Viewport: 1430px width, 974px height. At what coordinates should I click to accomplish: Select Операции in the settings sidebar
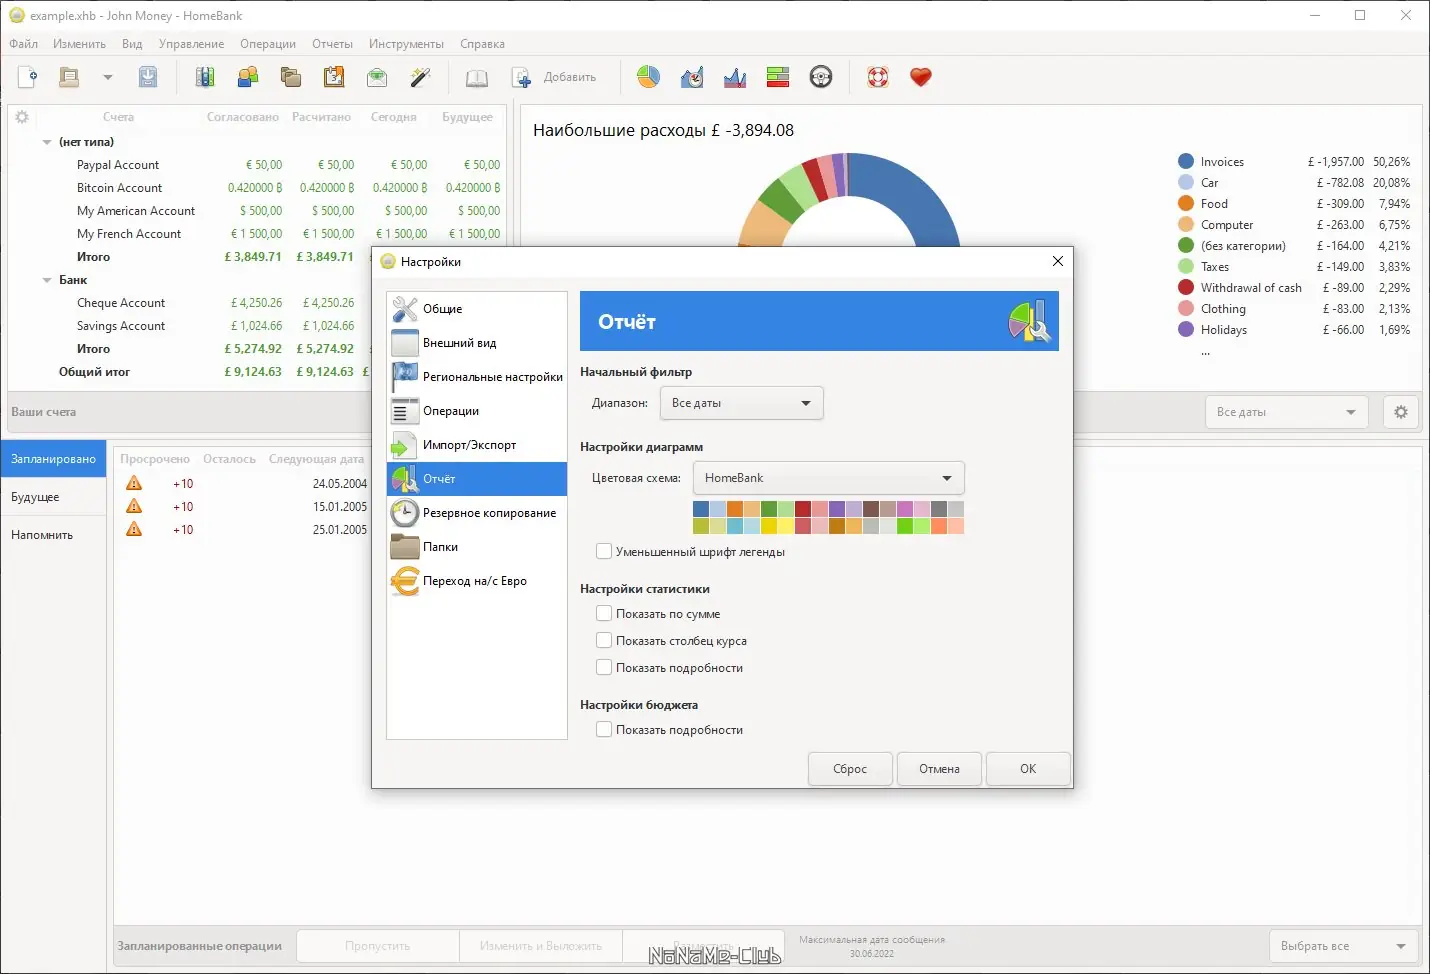(477, 411)
